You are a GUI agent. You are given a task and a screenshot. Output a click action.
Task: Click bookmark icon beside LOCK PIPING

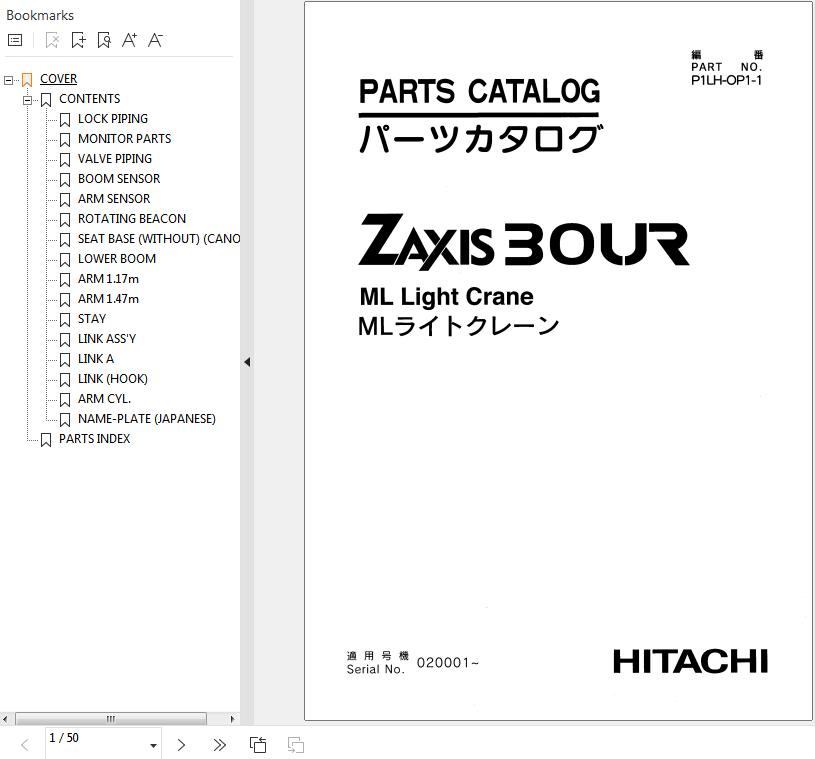65,120
